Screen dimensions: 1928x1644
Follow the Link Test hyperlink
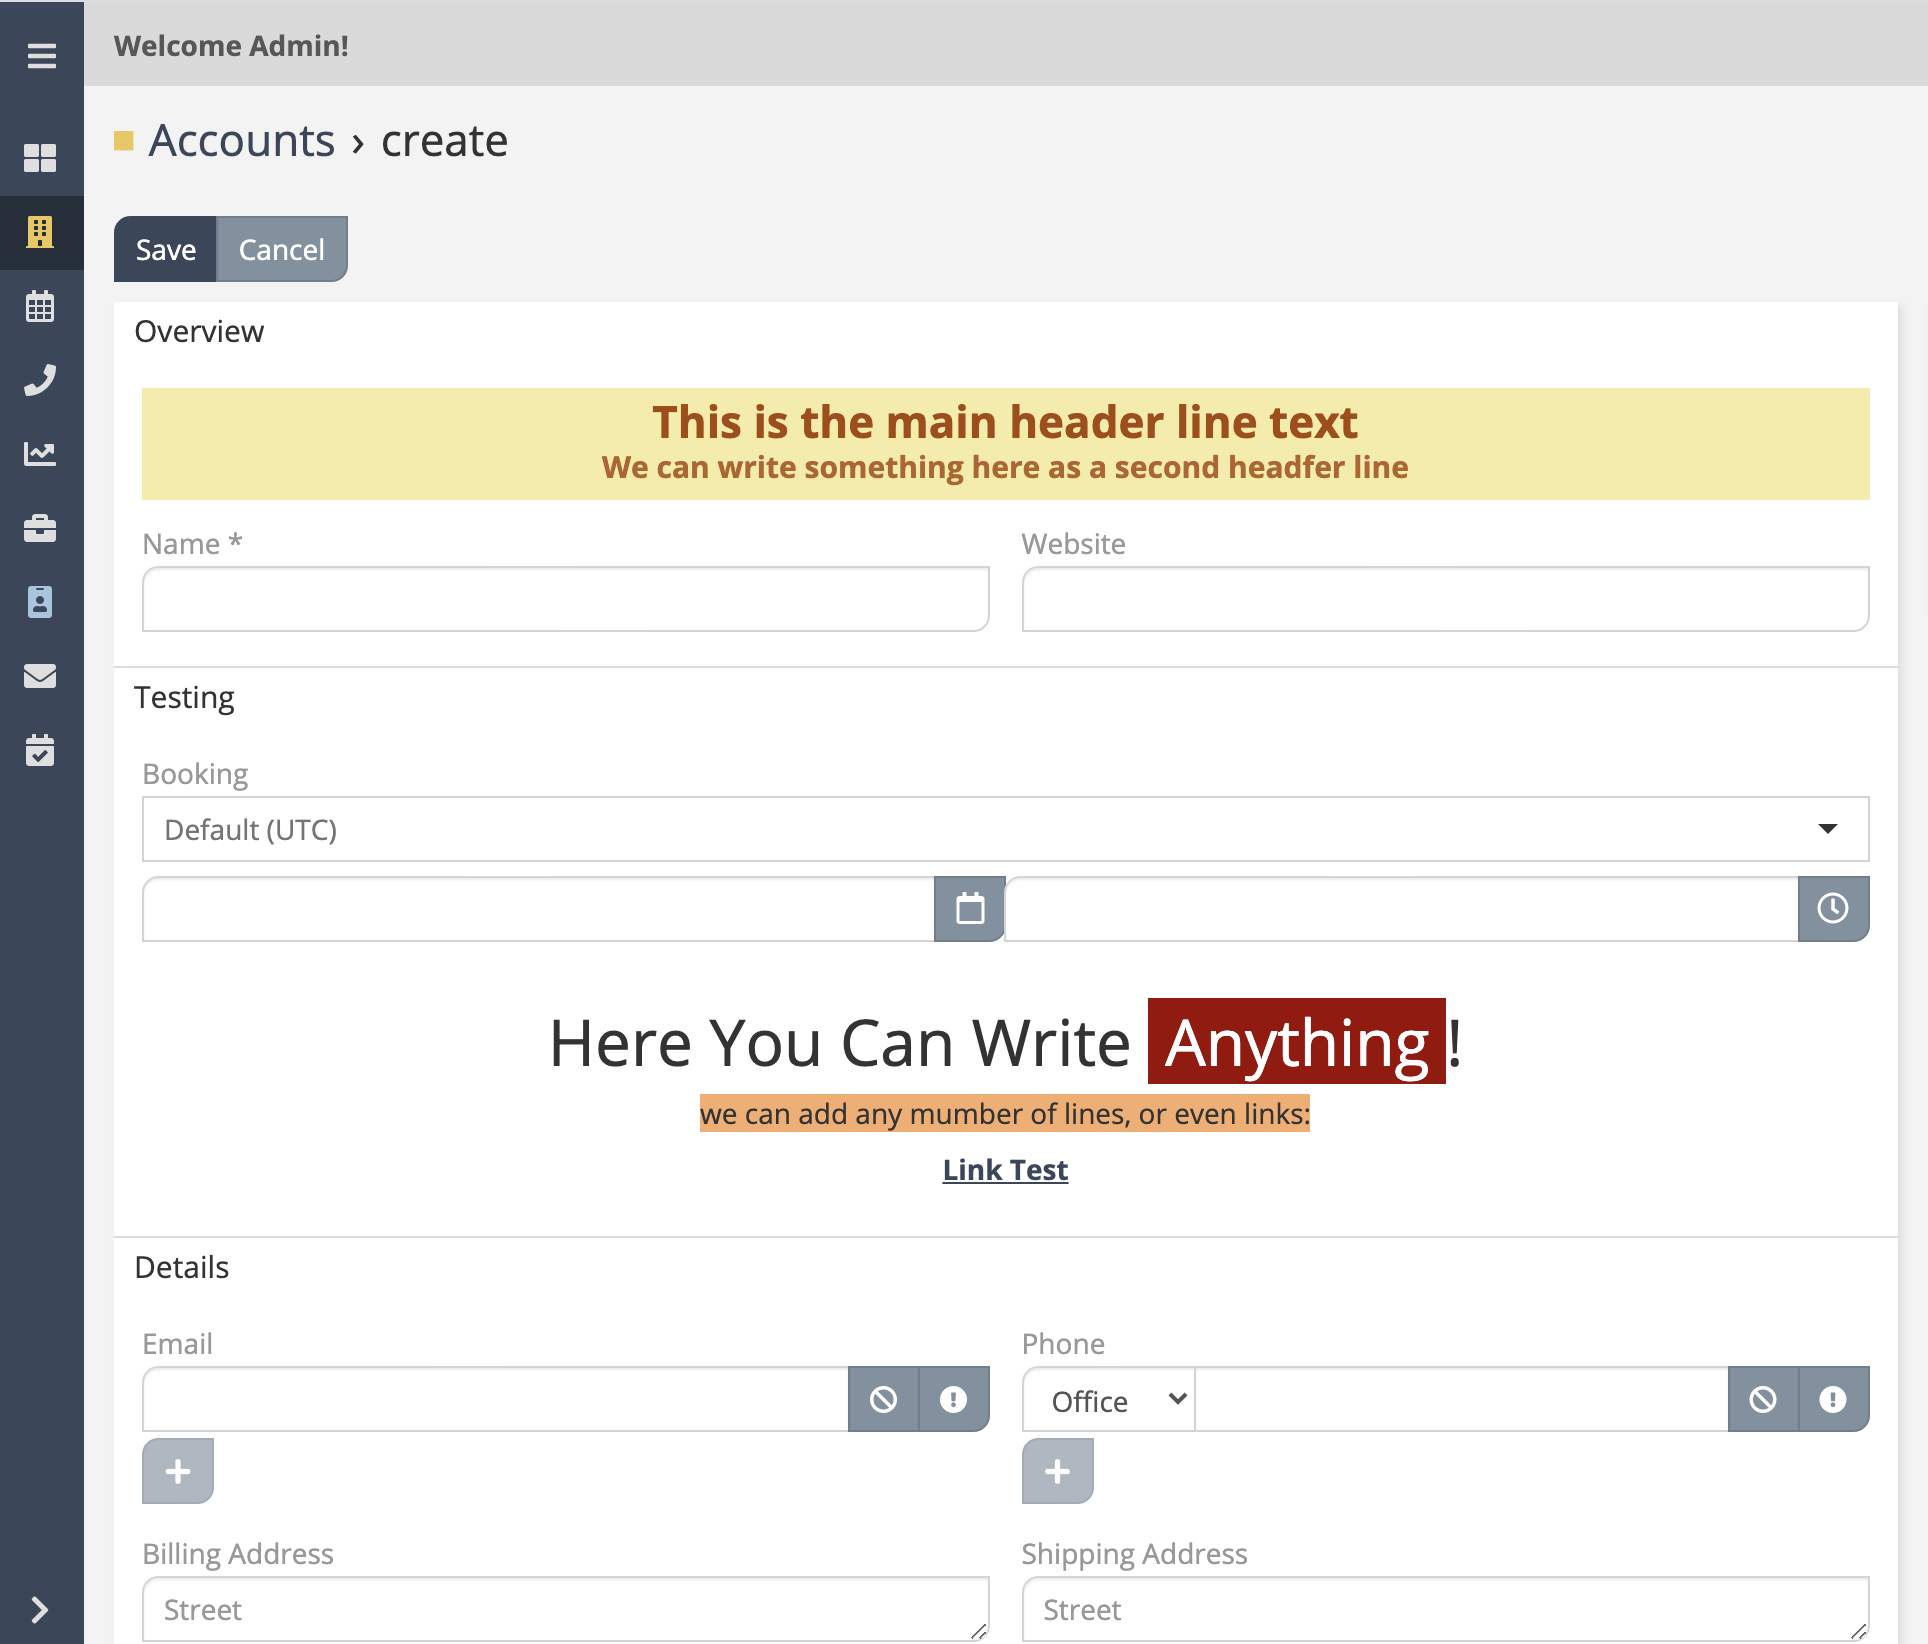tap(1005, 1170)
